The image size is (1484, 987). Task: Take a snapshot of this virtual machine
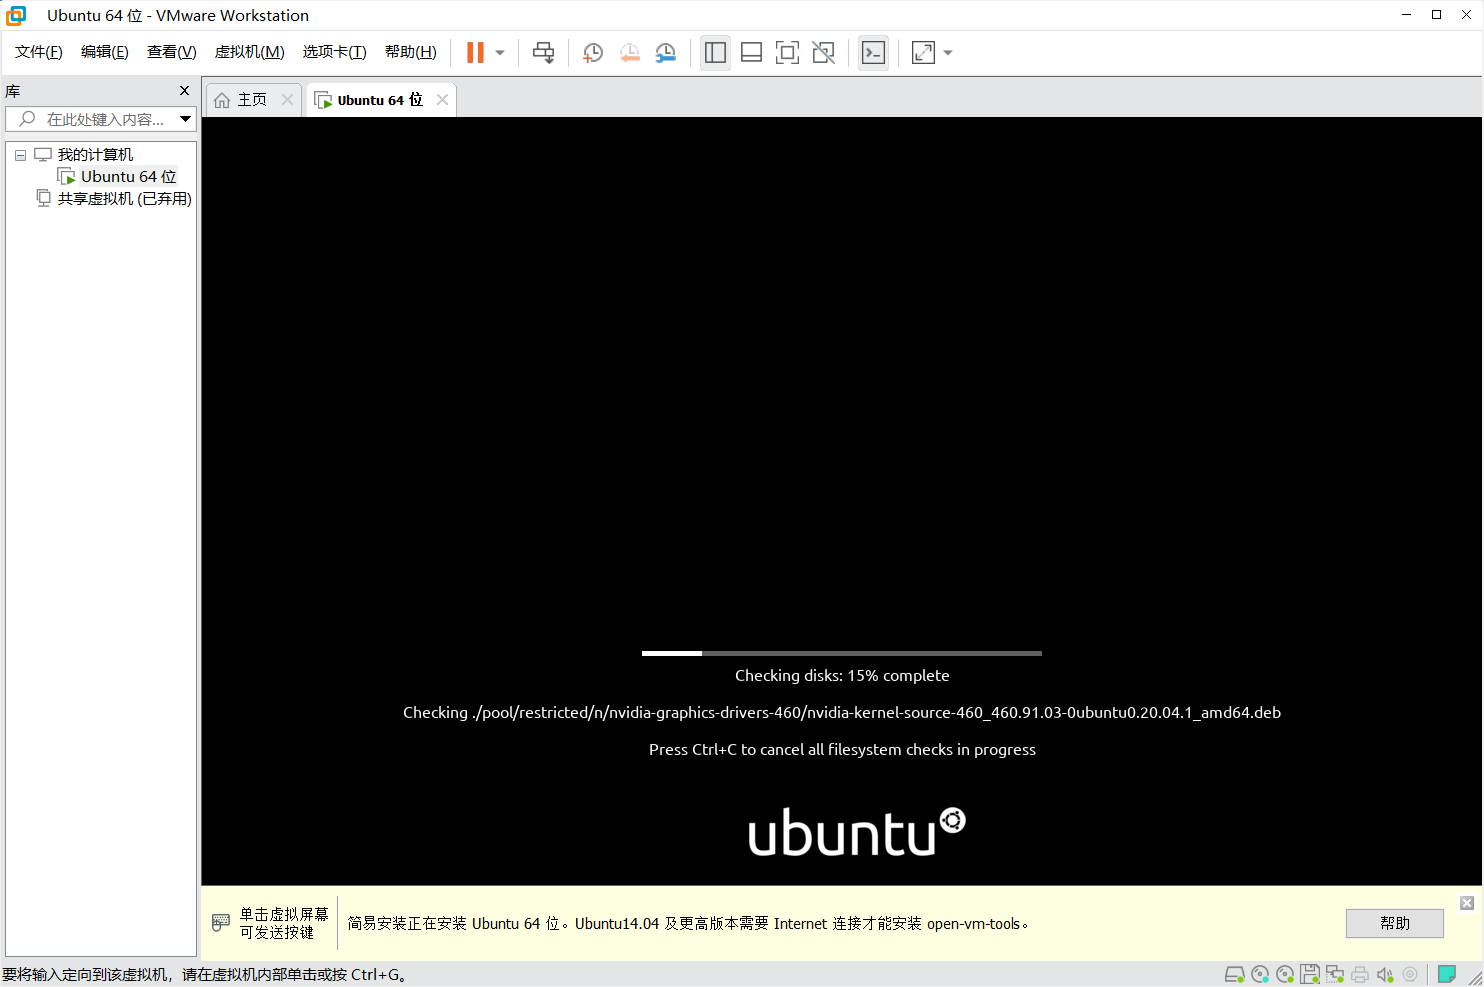[592, 52]
